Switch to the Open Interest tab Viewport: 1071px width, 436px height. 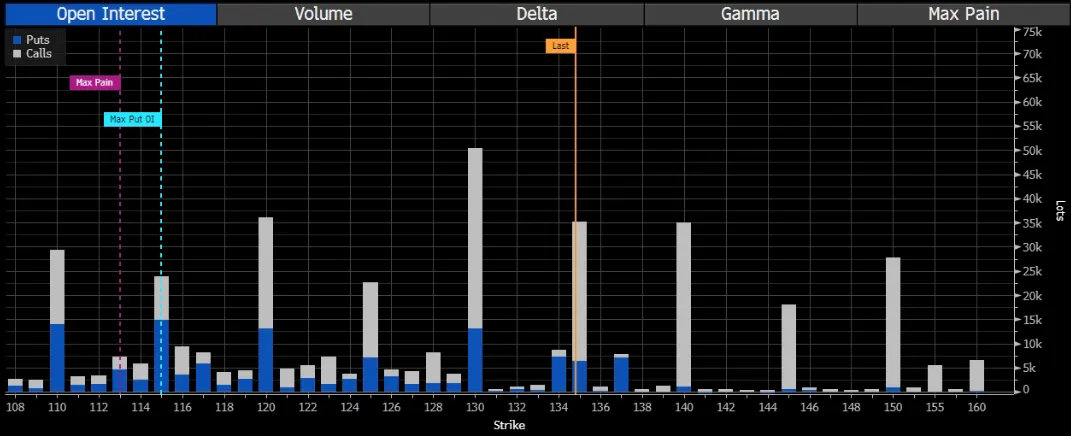110,14
